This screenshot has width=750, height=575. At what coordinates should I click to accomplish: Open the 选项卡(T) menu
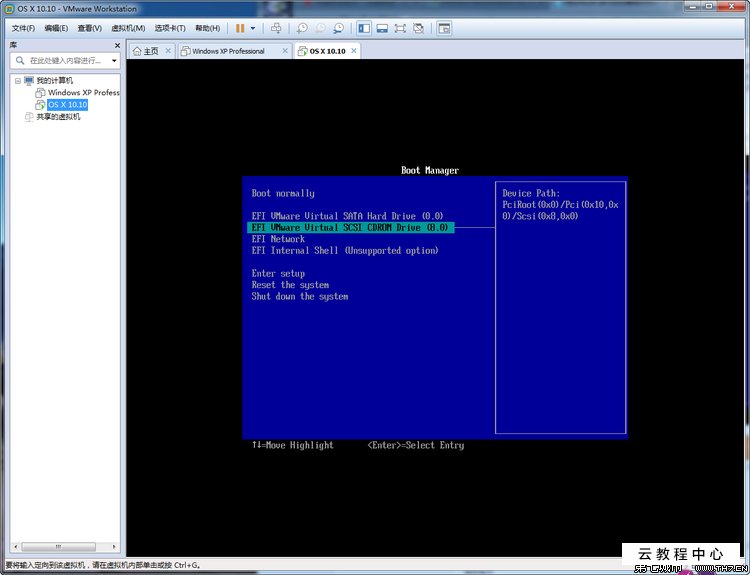[170, 28]
